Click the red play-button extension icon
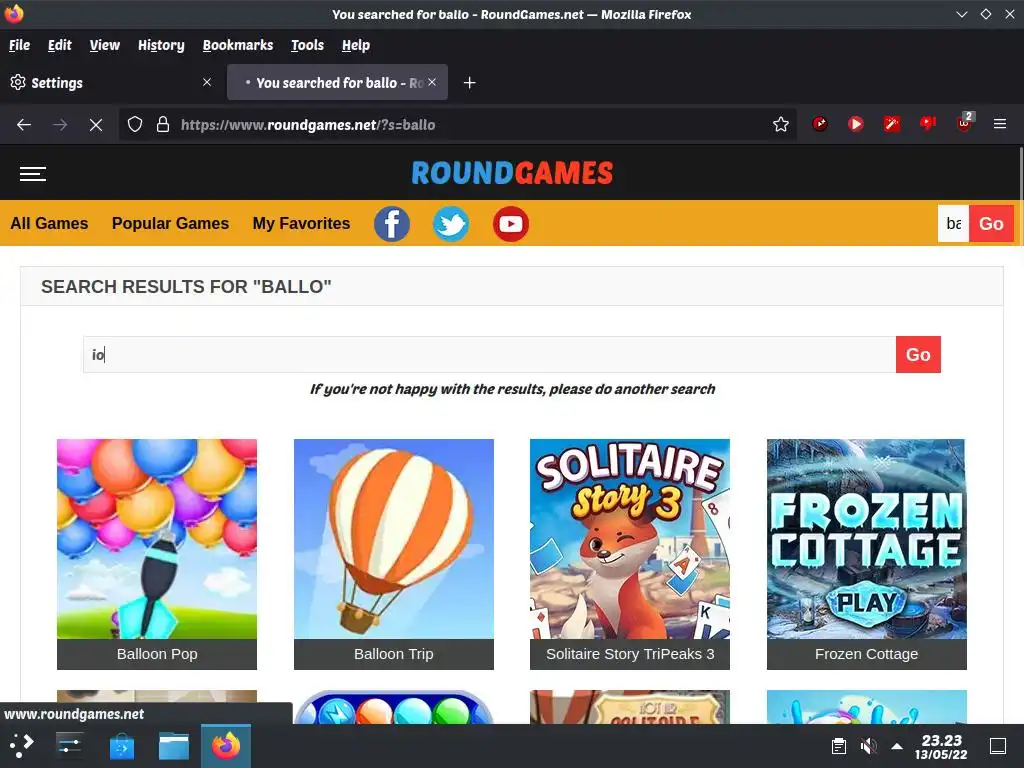Image resolution: width=1024 pixels, height=768 pixels. point(856,123)
